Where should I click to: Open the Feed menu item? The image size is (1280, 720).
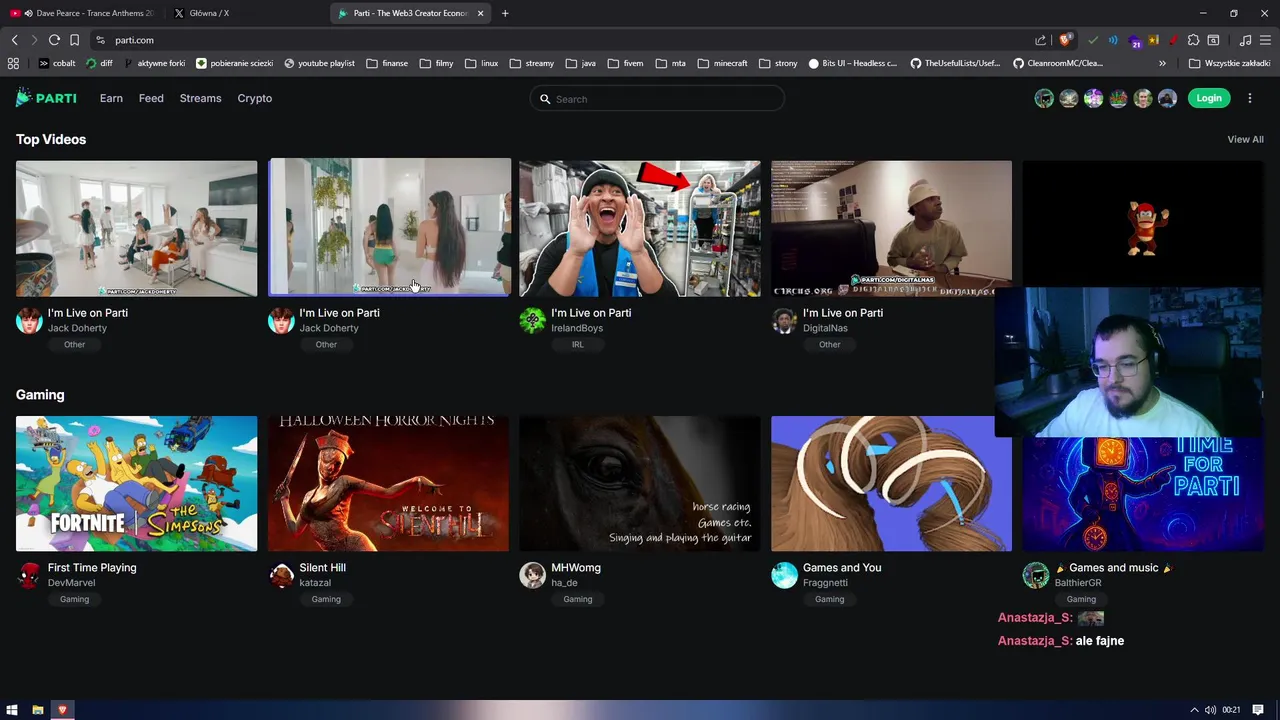point(151,98)
